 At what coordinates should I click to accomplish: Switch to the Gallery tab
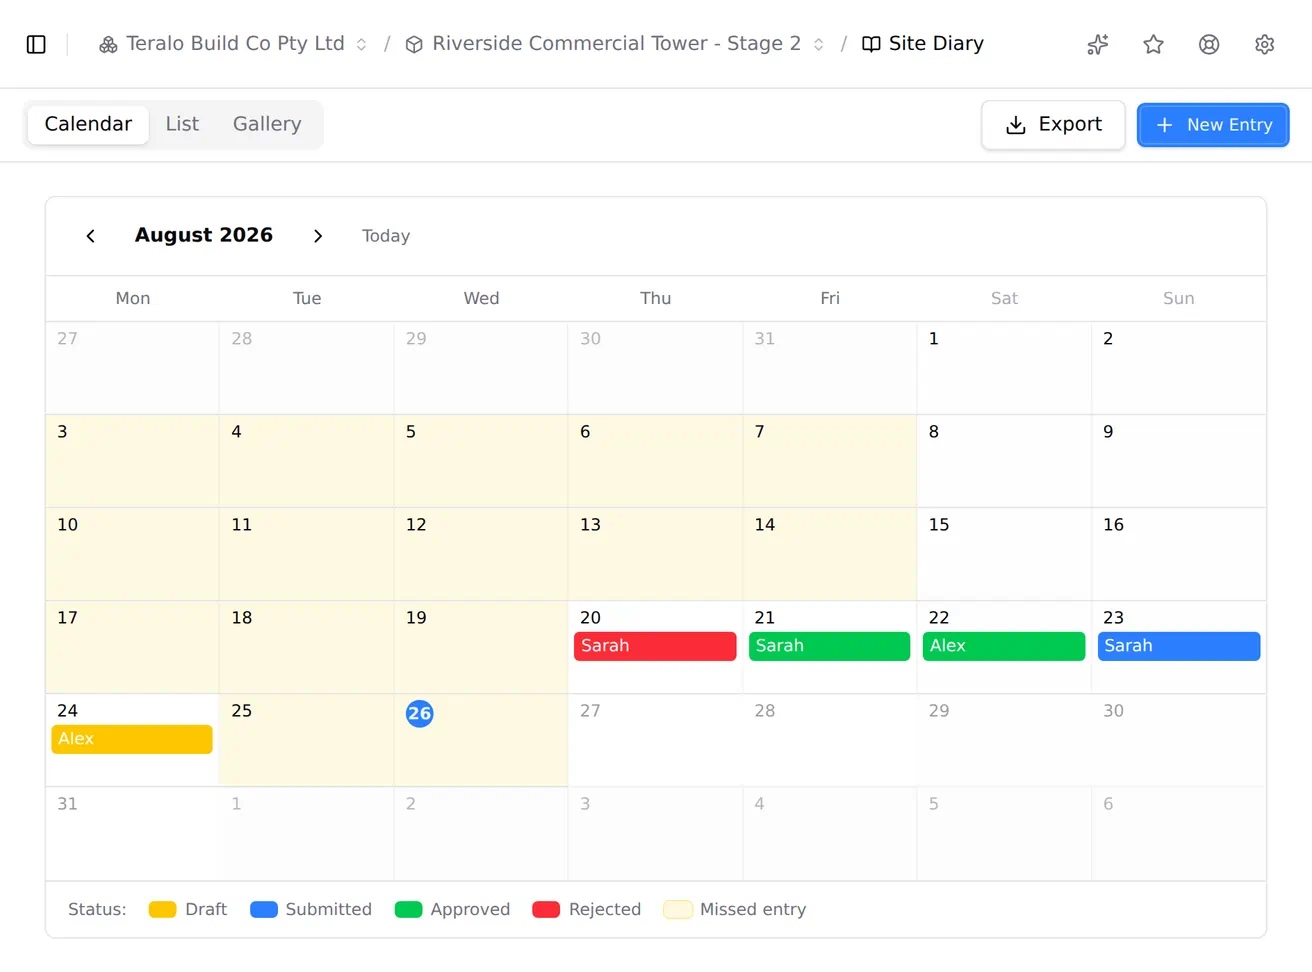coord(267,124)
